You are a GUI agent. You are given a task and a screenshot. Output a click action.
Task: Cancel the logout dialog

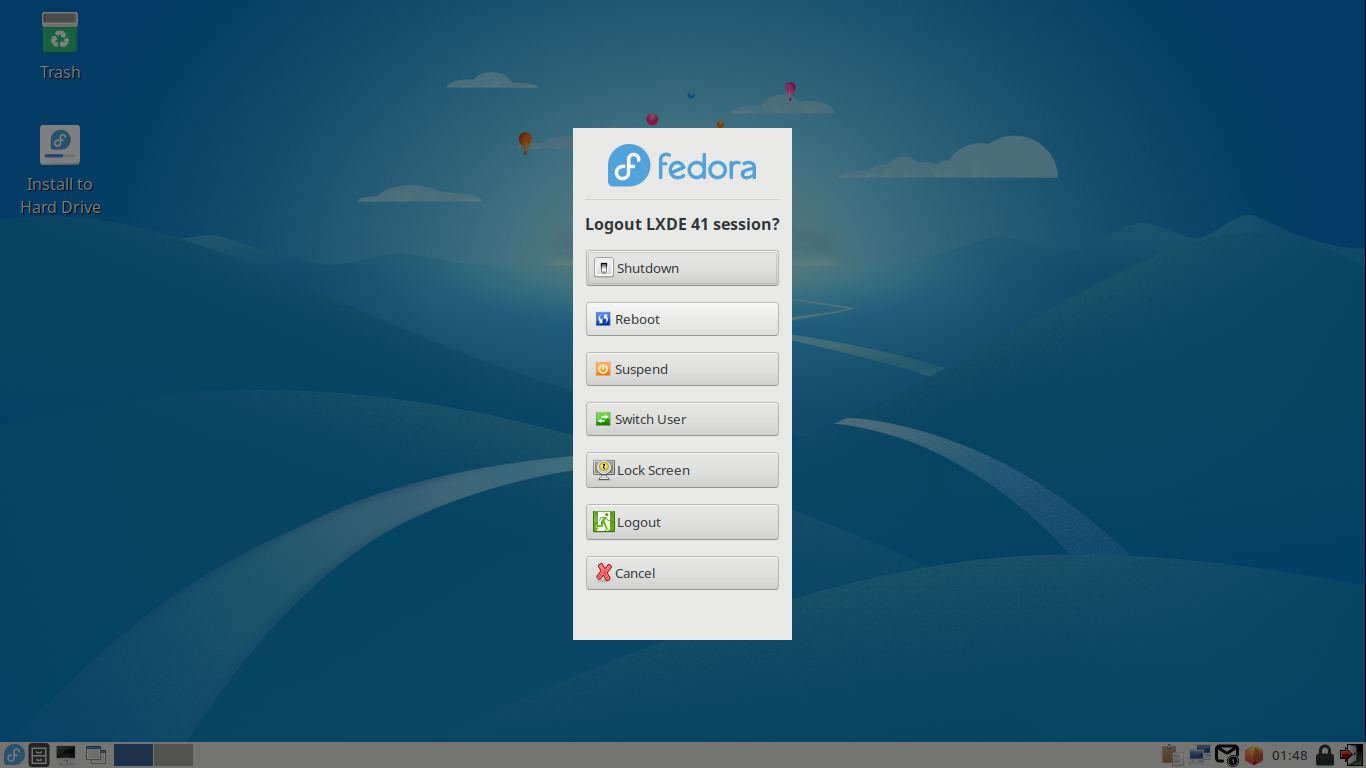click(x=682, y=573)
